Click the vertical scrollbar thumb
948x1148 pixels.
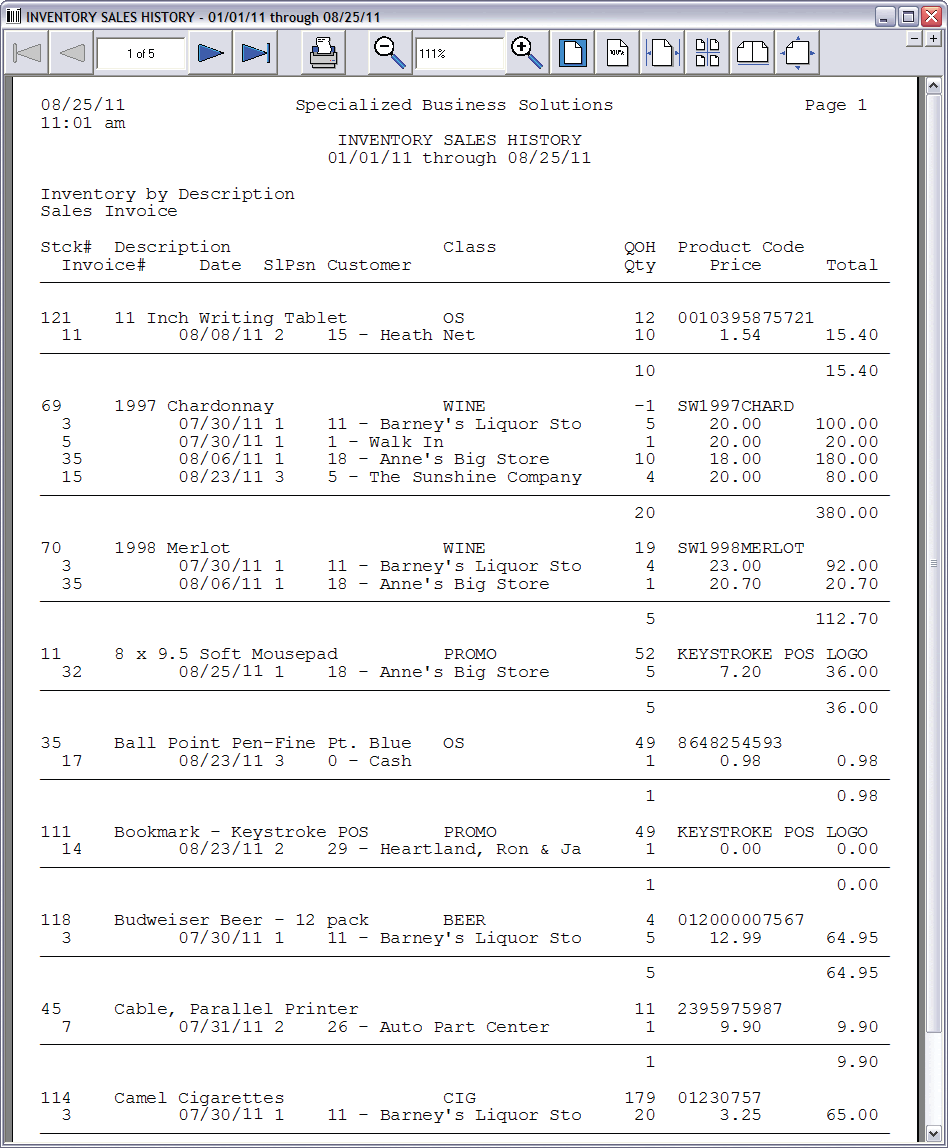click(x=934, y=563)
